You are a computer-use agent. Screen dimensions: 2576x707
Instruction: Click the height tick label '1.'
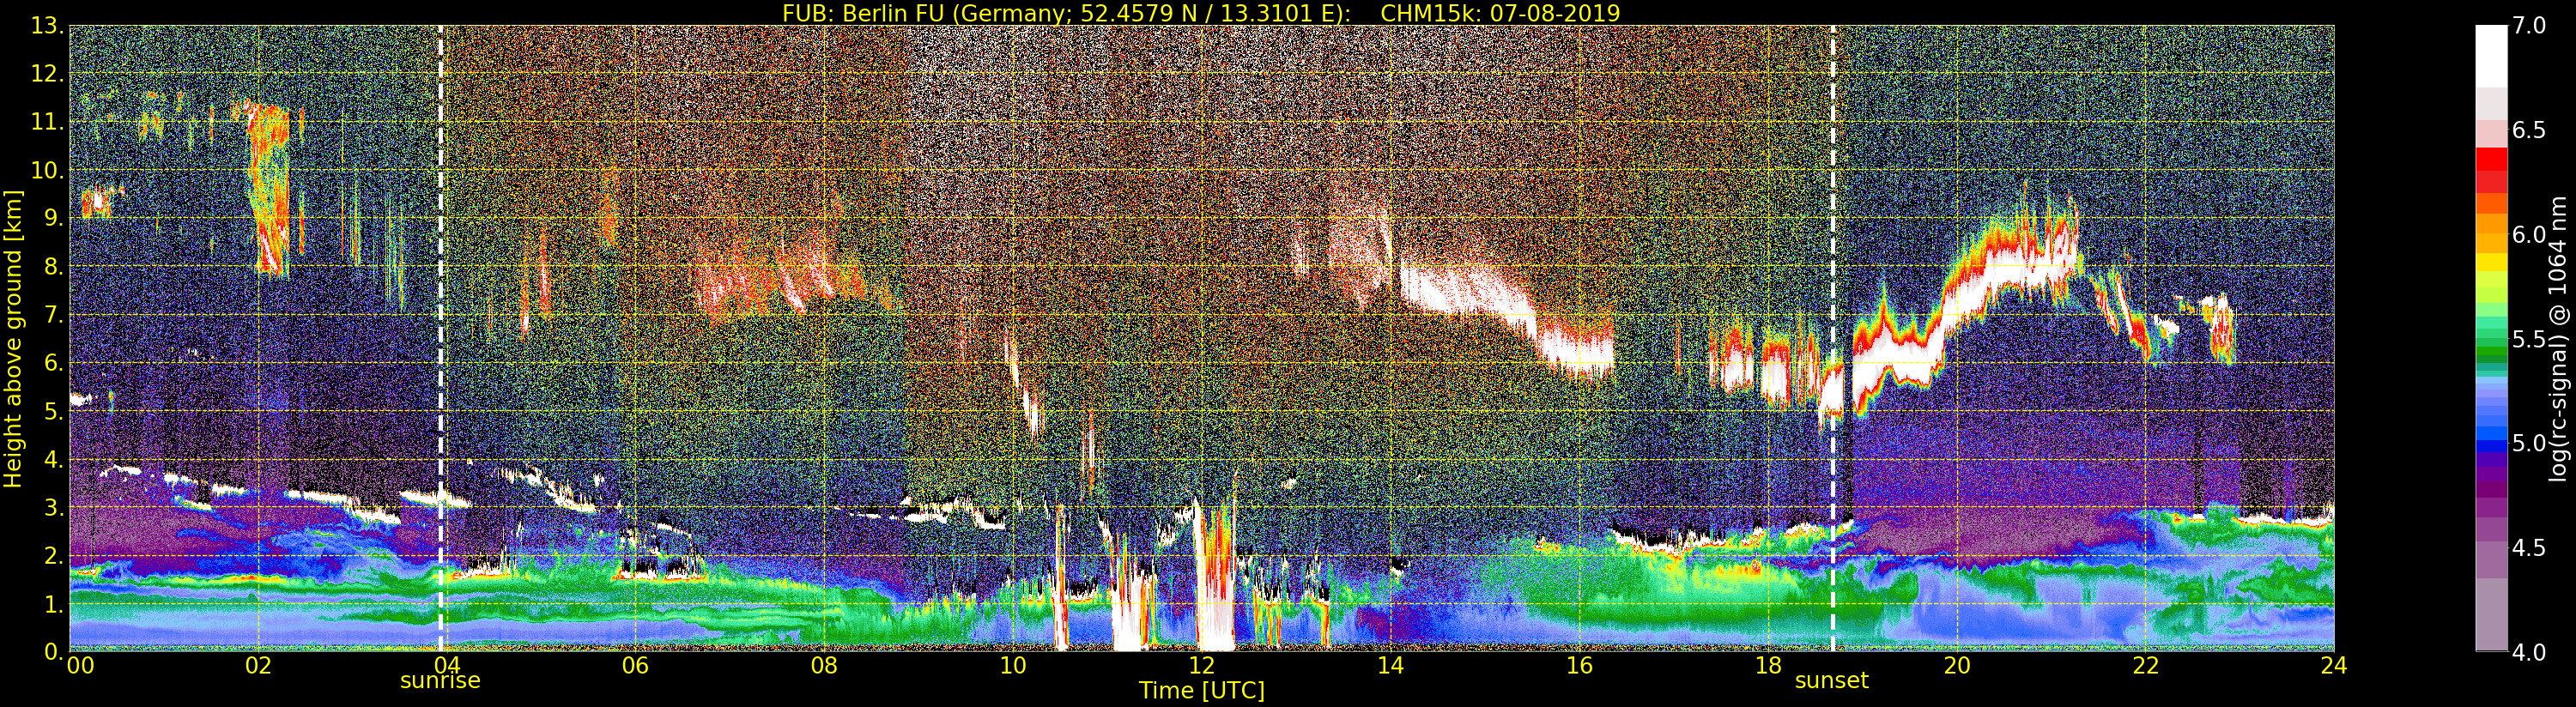click(54, 603)
